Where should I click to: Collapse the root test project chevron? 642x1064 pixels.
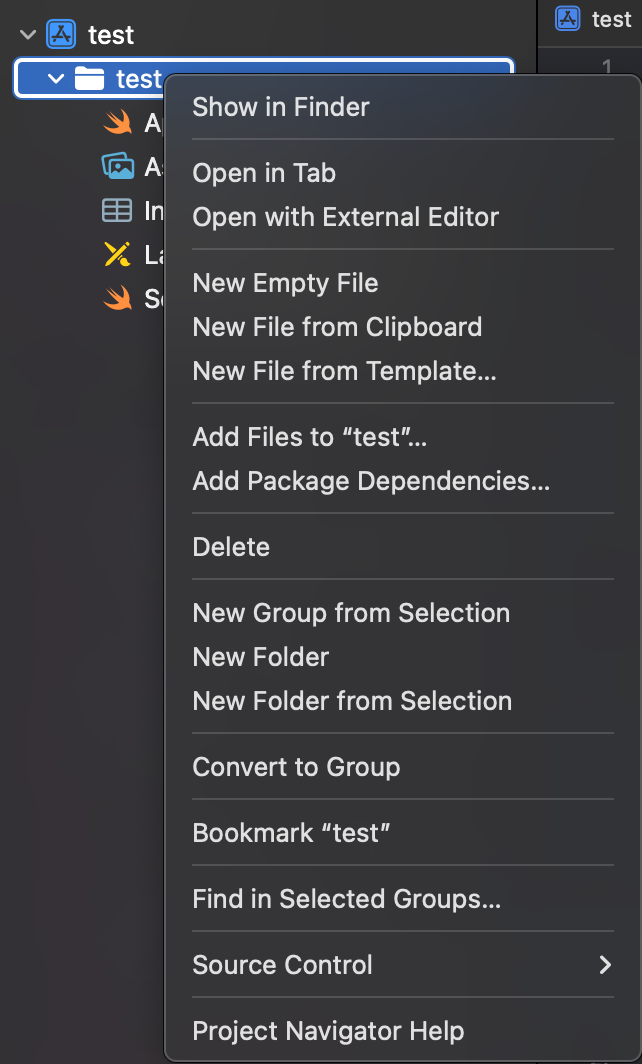(28, 35)
